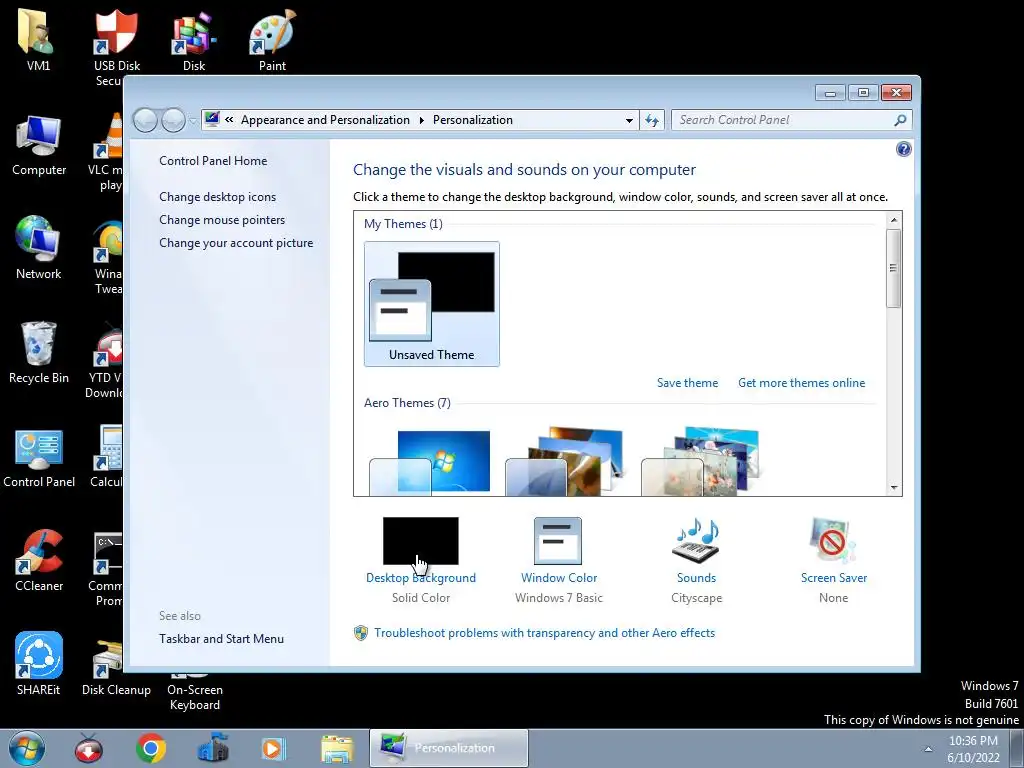The image size is (1024, 768).
Task: Click the Show desktop button on the taskbar
Action: click(1016, 748)
